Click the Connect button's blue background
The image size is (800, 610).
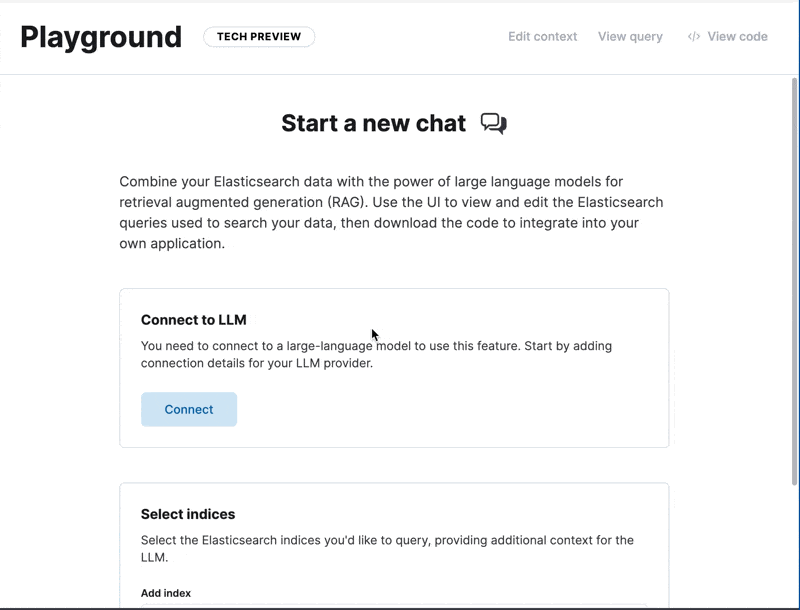click(188, 409)
